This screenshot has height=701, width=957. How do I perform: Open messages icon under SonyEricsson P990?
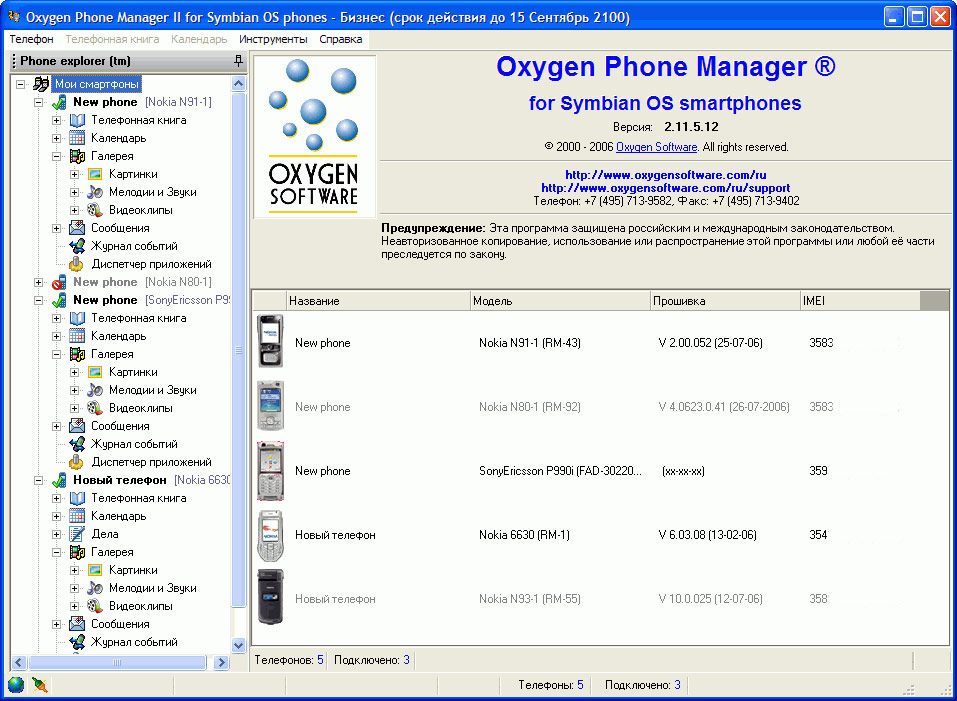tap(77, 426)
